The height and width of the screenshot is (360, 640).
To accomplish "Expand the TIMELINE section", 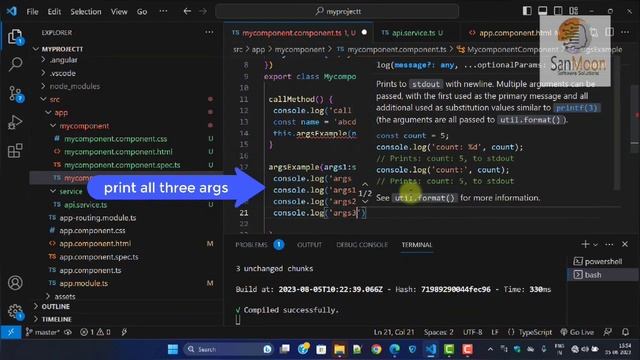I will click(x=56, y=319).
